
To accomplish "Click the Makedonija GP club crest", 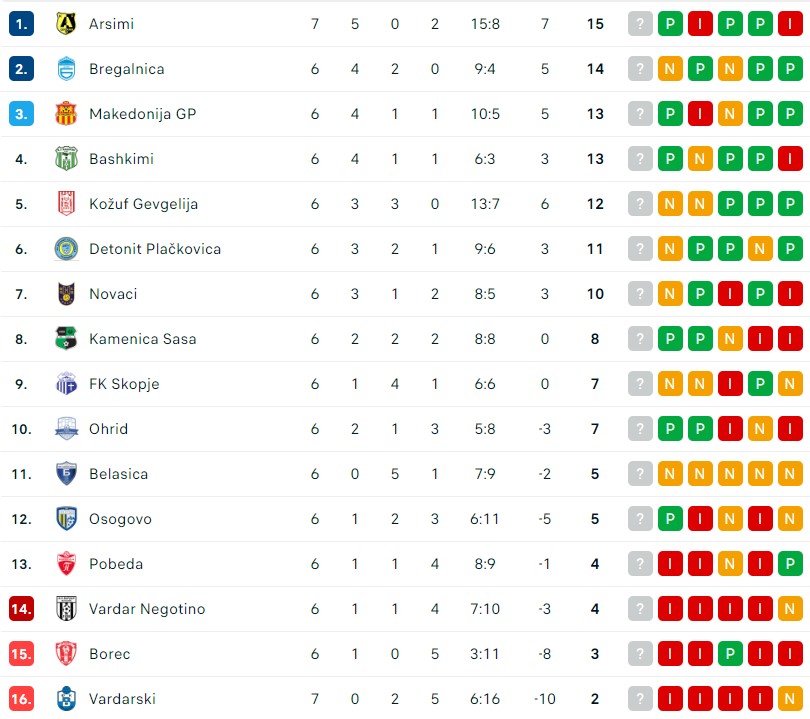I will click(65, 114).
